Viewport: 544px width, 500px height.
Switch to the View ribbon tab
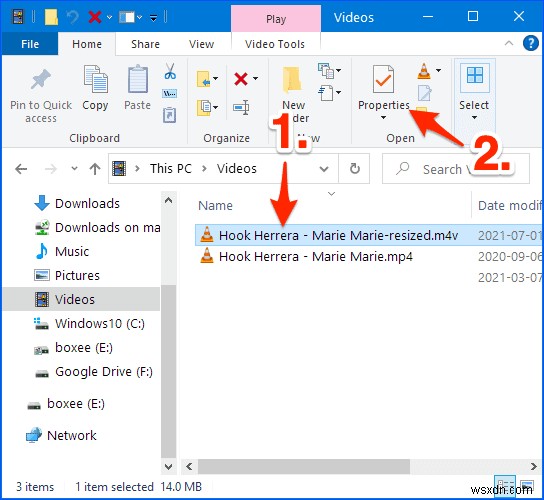pyautogui.click(x=201, y=44)
